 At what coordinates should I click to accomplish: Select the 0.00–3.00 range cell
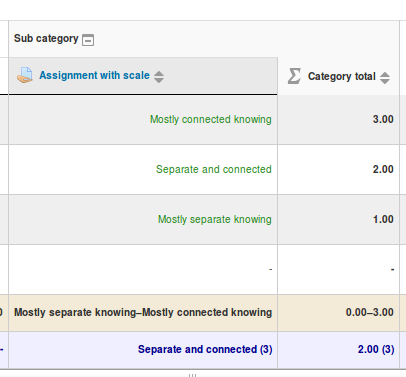338,313
